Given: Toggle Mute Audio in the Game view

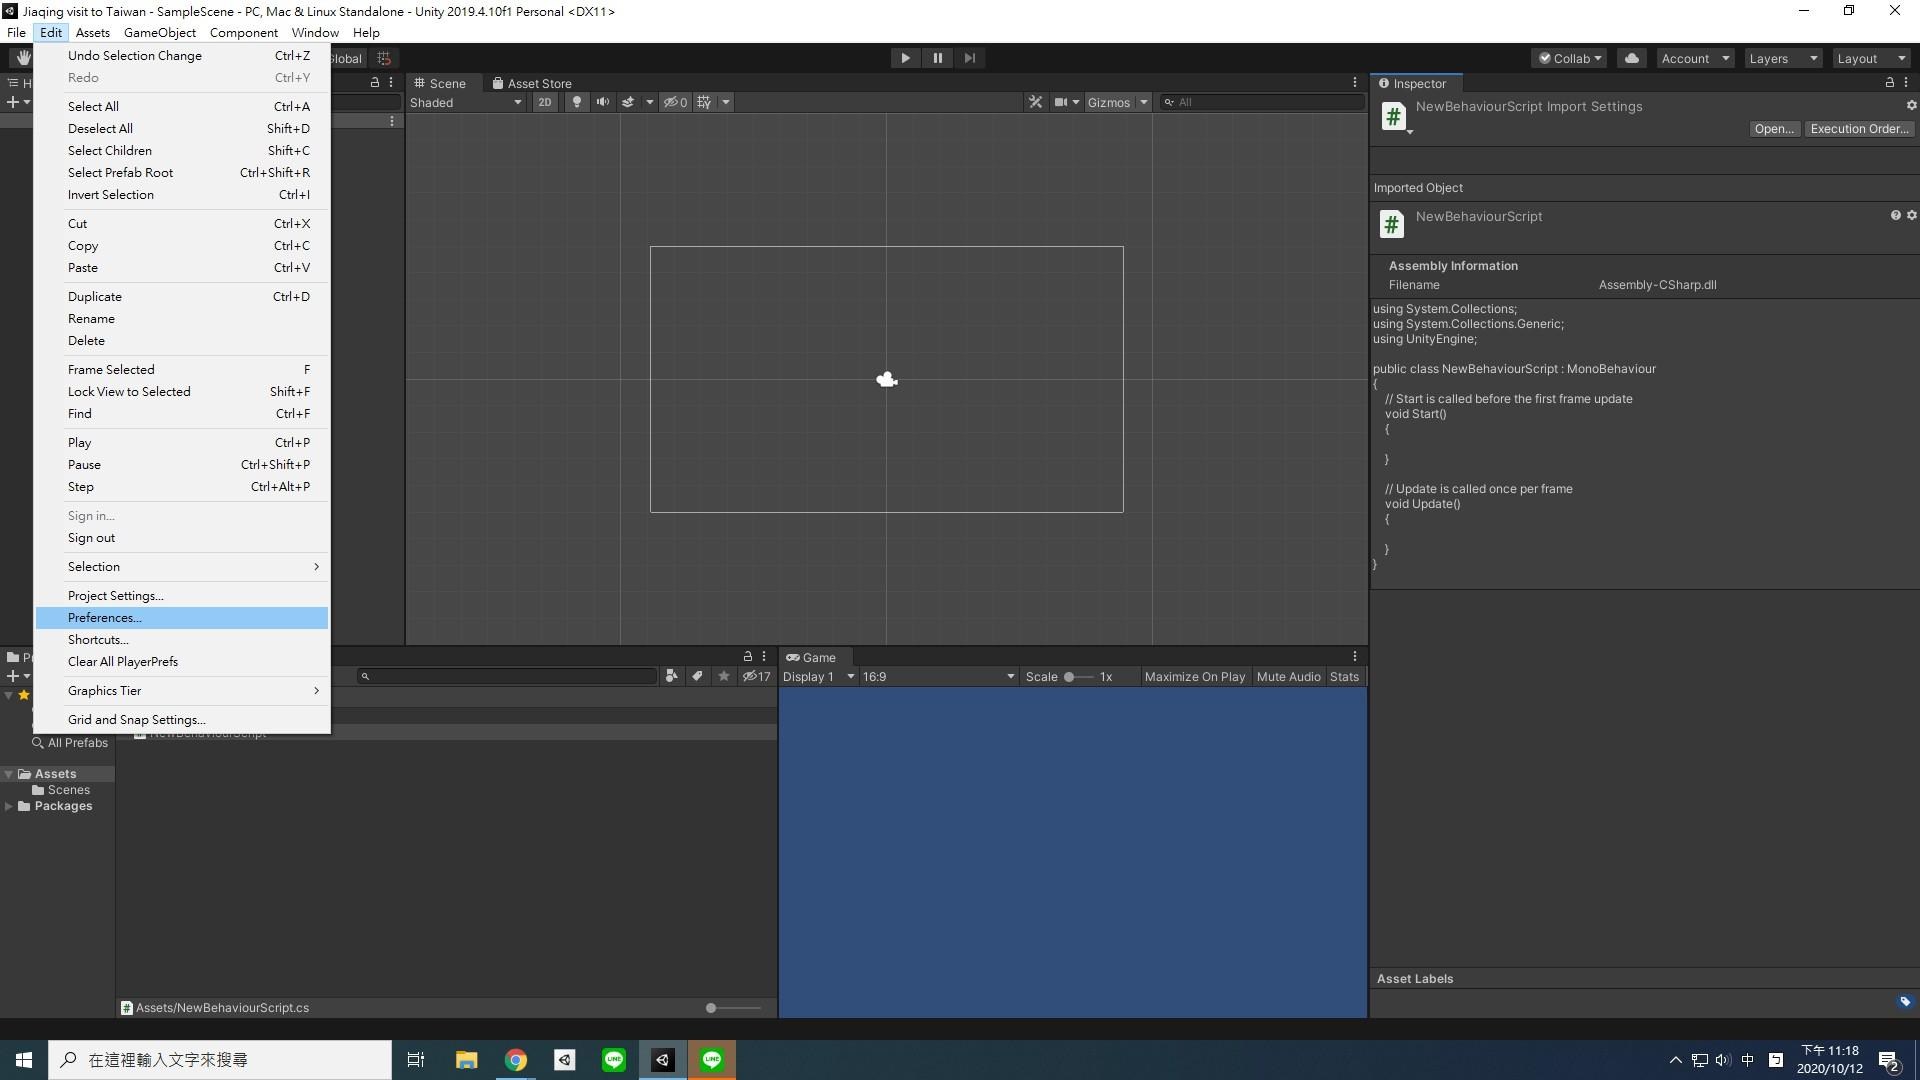Looking at the screenshot, I should tap(1288, 677).
